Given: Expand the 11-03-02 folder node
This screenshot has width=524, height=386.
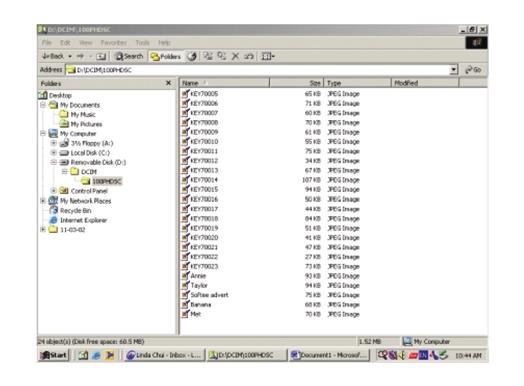Looking at the screenshot, I should tap(43, 230).
